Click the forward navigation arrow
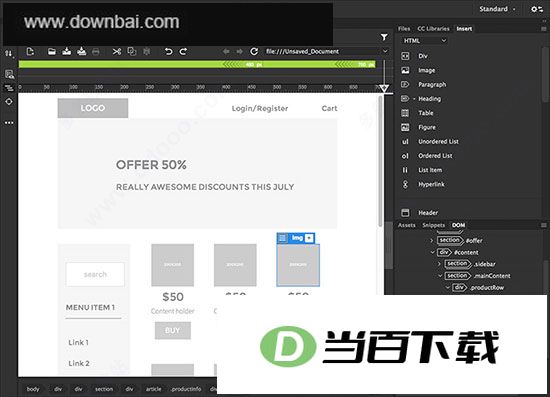Image resolution: width=550 pixels, height=397 pixels. coord(239,52)
